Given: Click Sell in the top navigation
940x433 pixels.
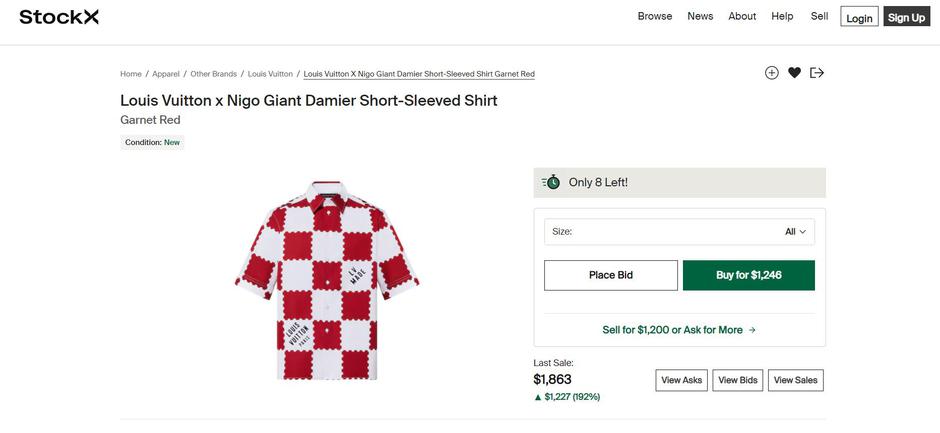Looking at the screenshot, I should coord(820,16).
